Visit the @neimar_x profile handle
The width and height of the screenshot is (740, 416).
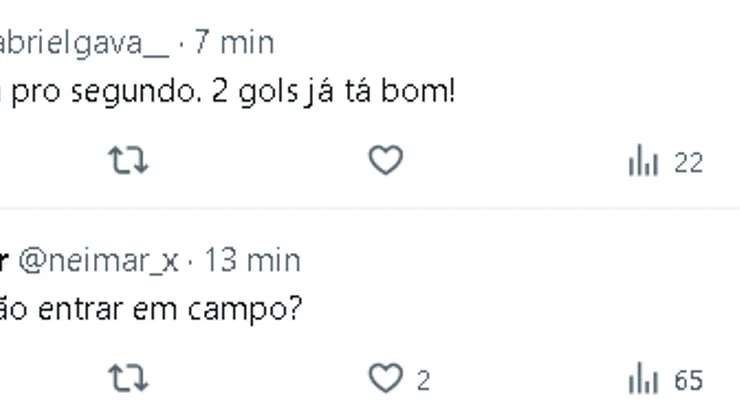coord(98,260)
